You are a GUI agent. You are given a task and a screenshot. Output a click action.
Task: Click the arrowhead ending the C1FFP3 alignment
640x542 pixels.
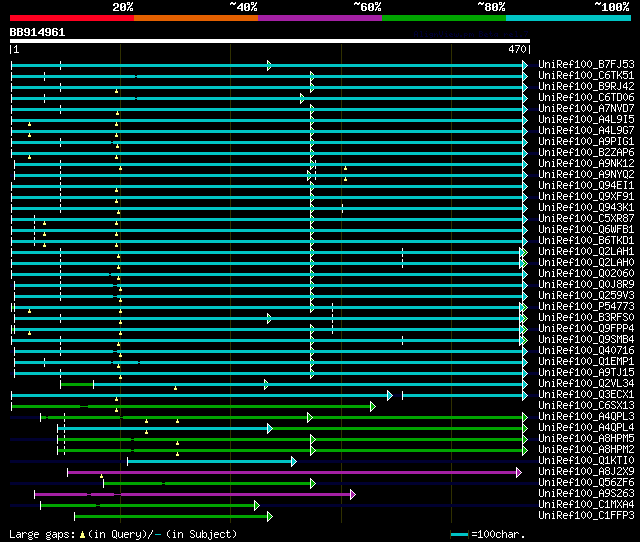(269, 517)
